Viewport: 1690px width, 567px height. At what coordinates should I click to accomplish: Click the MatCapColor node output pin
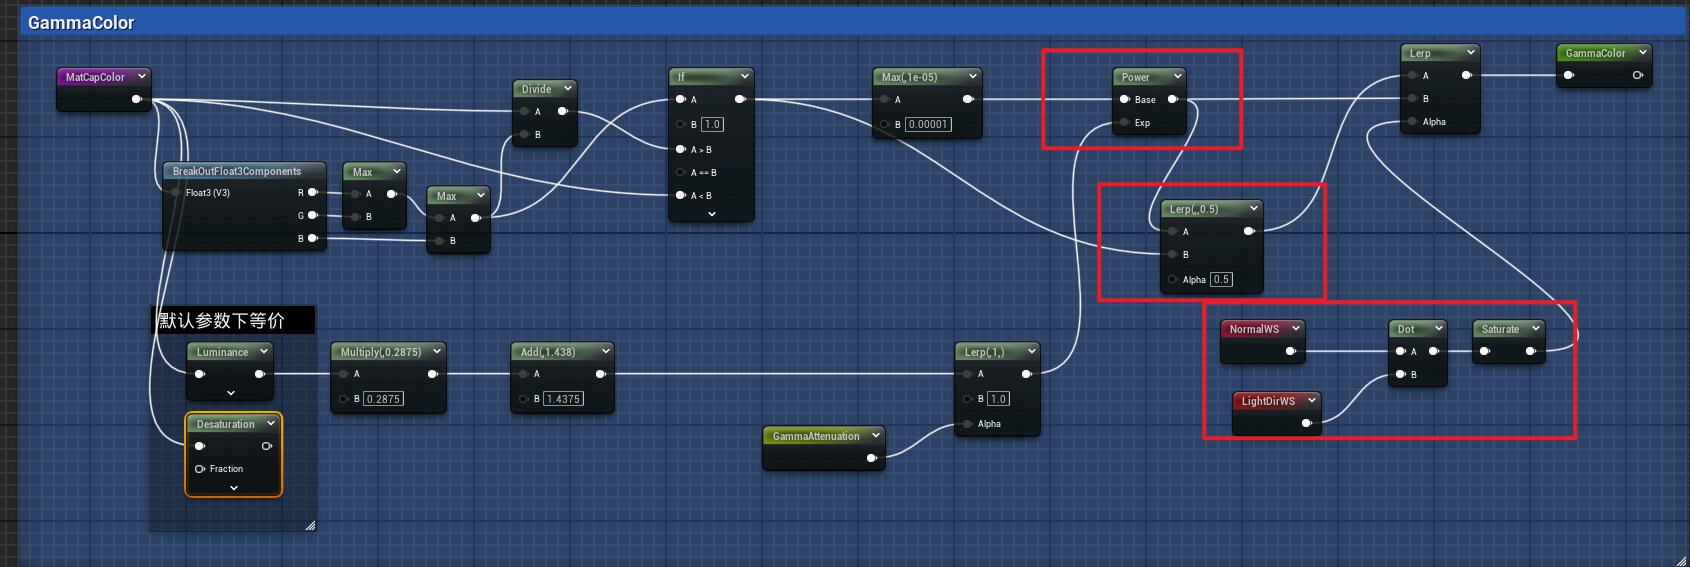[137, 99]
